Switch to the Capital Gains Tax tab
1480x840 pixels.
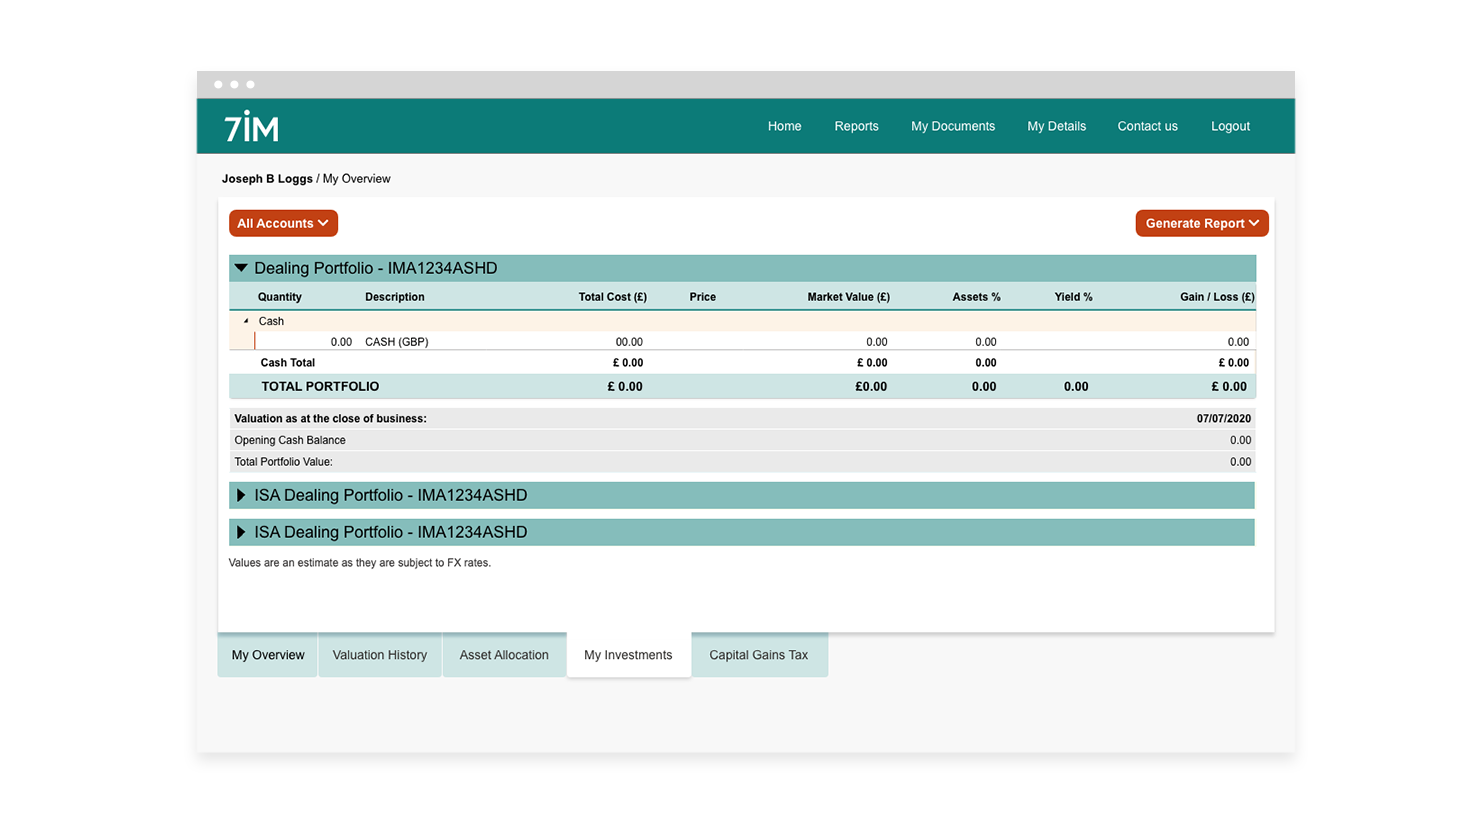coord(758,654)
